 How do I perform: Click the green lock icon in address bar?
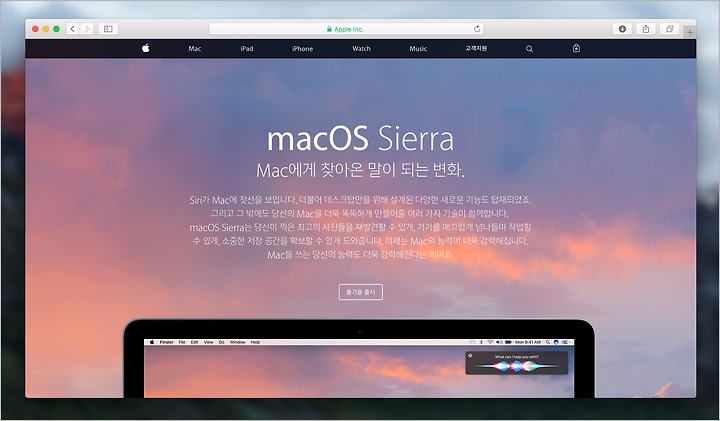click(x=329, y=29)
